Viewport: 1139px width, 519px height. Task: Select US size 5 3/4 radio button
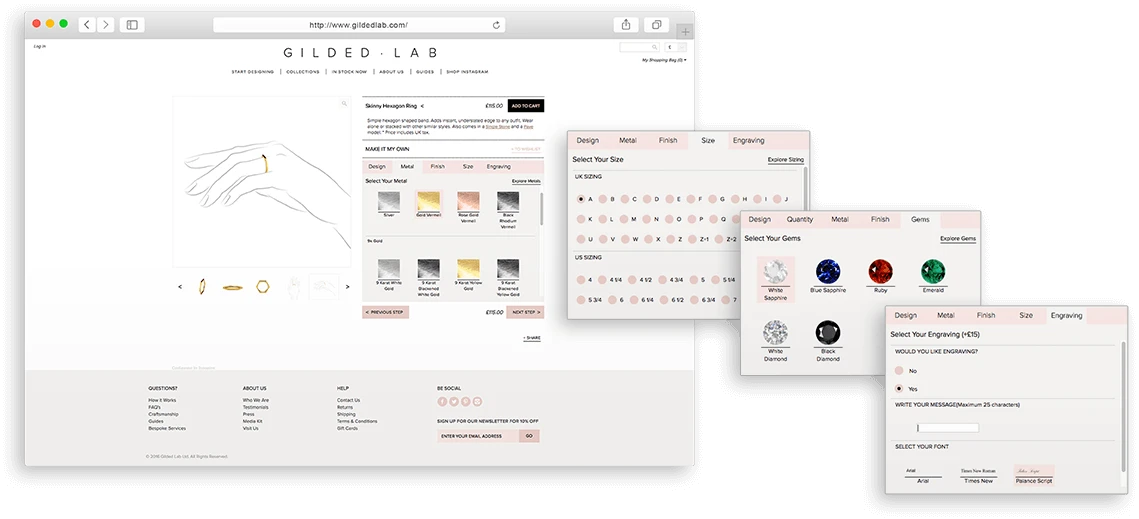pos(580,299)
